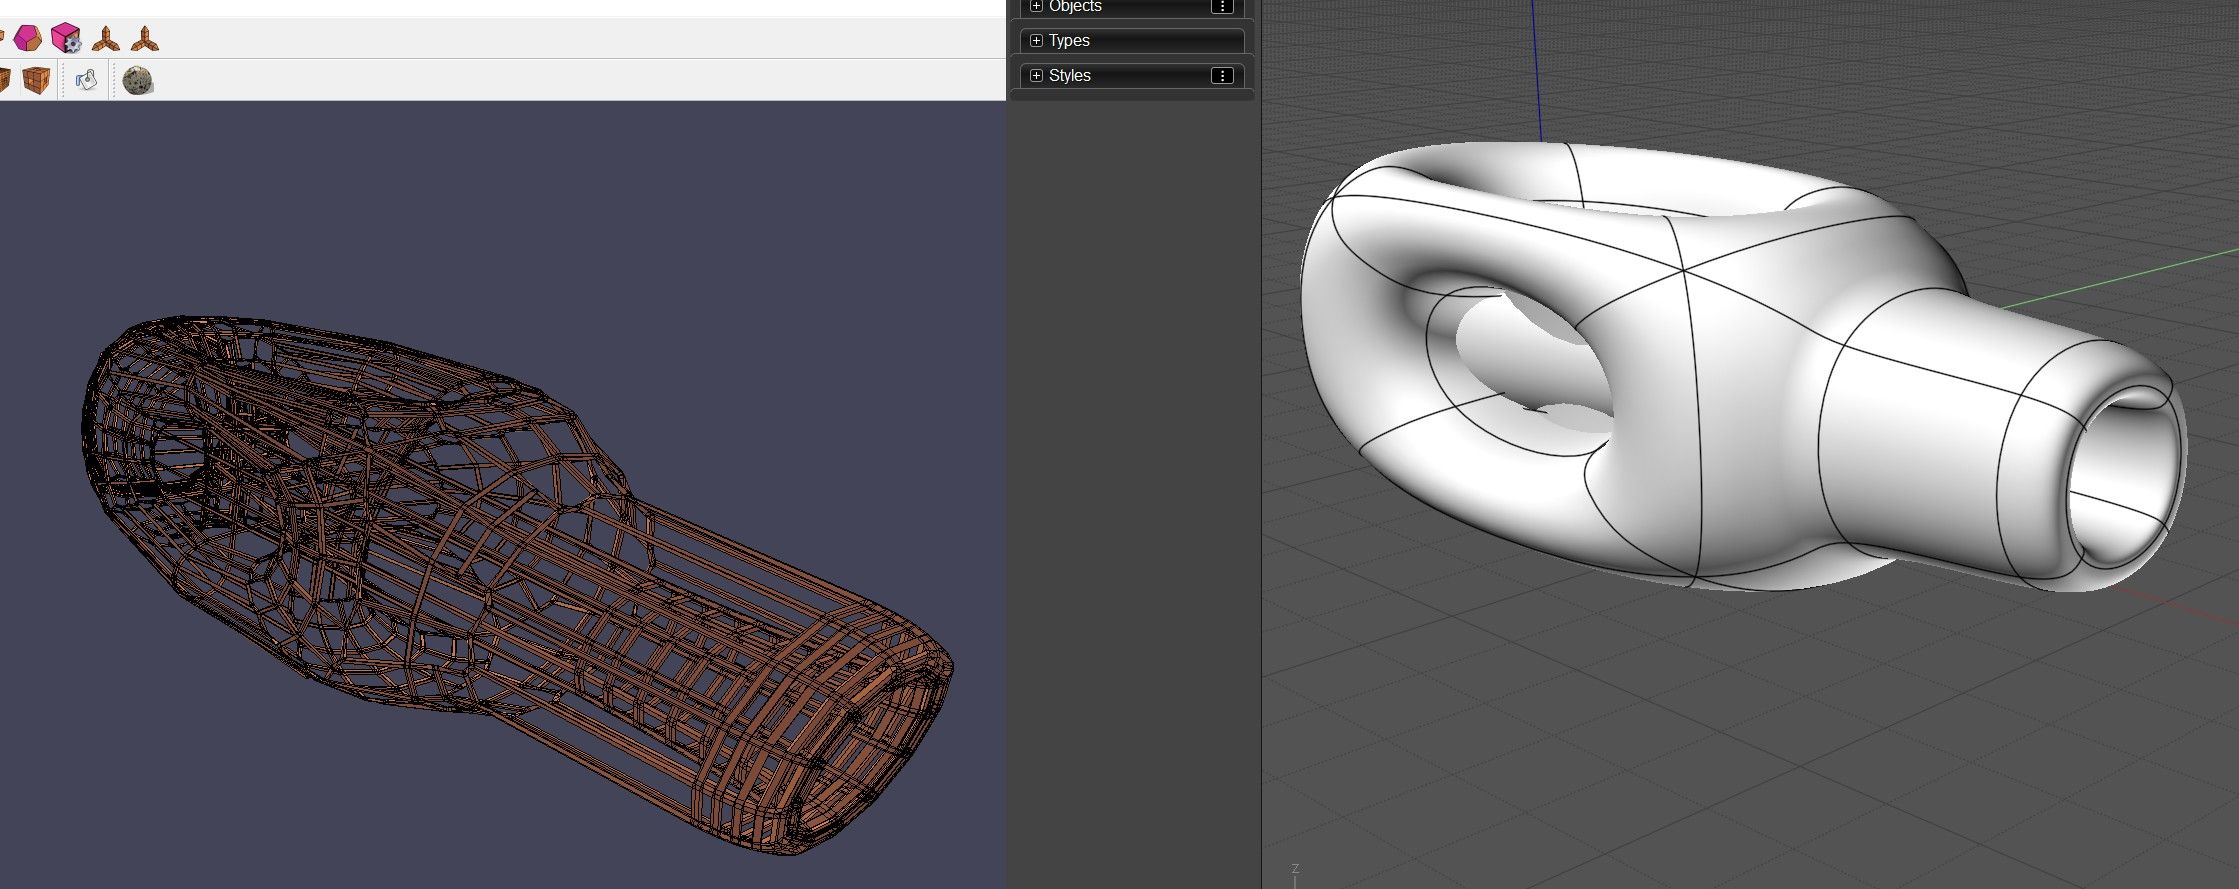Open the Styles panel three-dot menu
This screenshot has width=2239, height=889.
coord(1222,76)
